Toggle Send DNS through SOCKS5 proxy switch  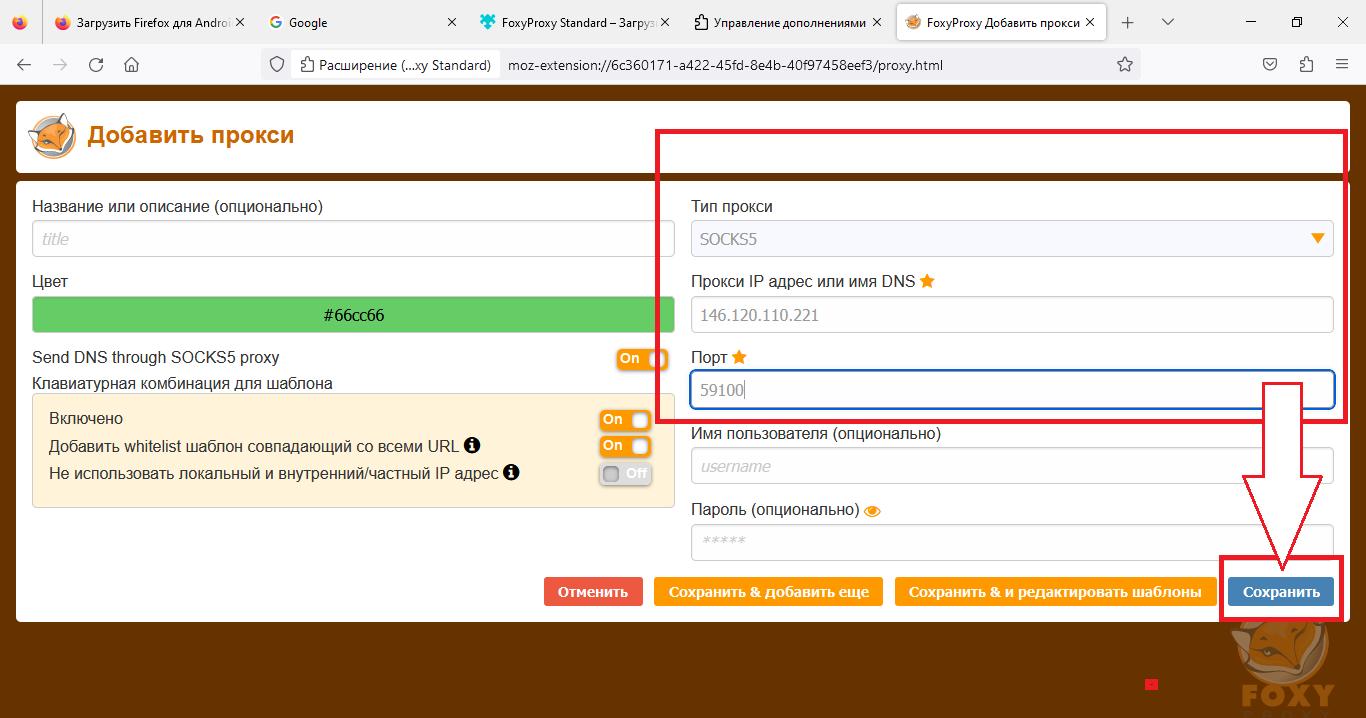tap(642, 359)
